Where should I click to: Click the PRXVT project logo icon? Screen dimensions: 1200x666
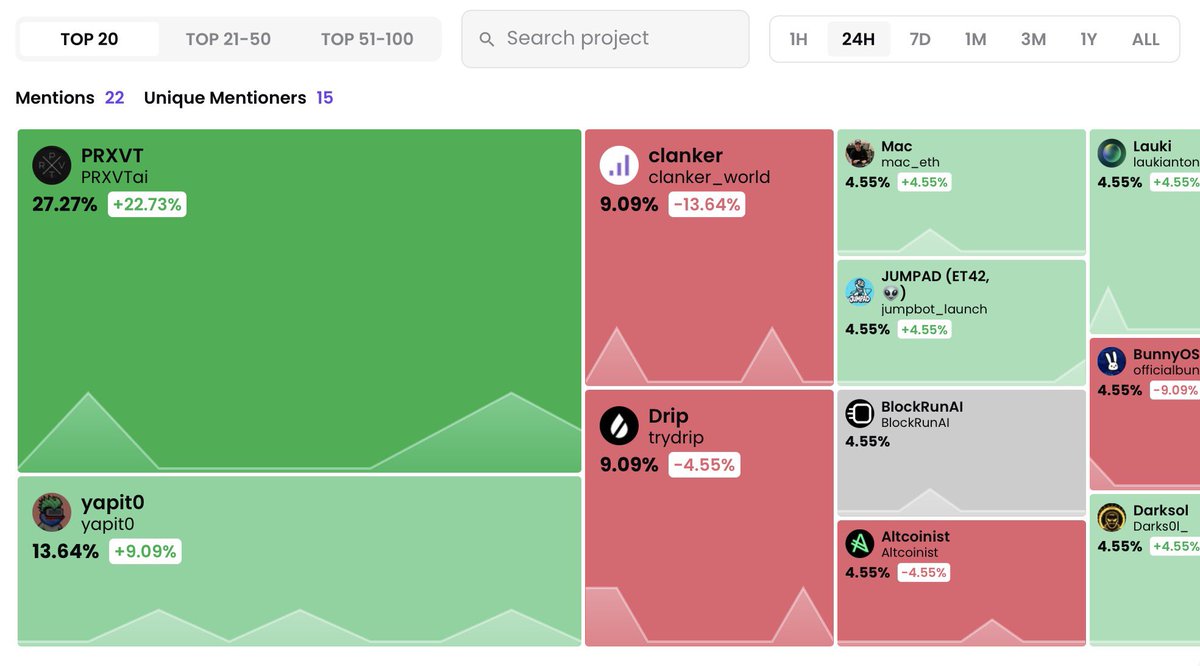click(52, 166)
